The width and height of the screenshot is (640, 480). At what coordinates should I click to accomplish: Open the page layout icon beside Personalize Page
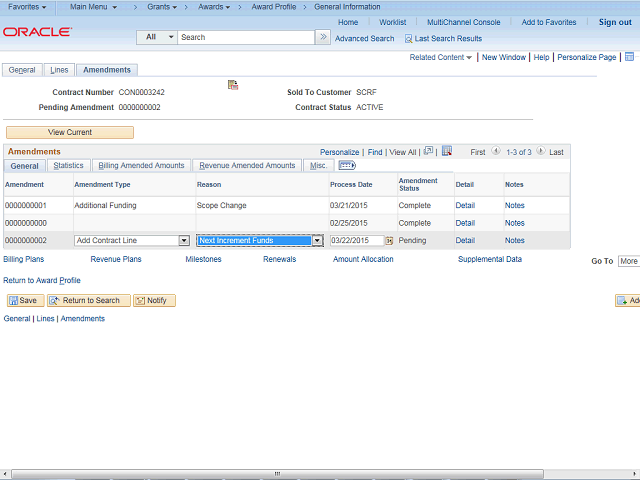pyautogui.click(x=629, y=57)
